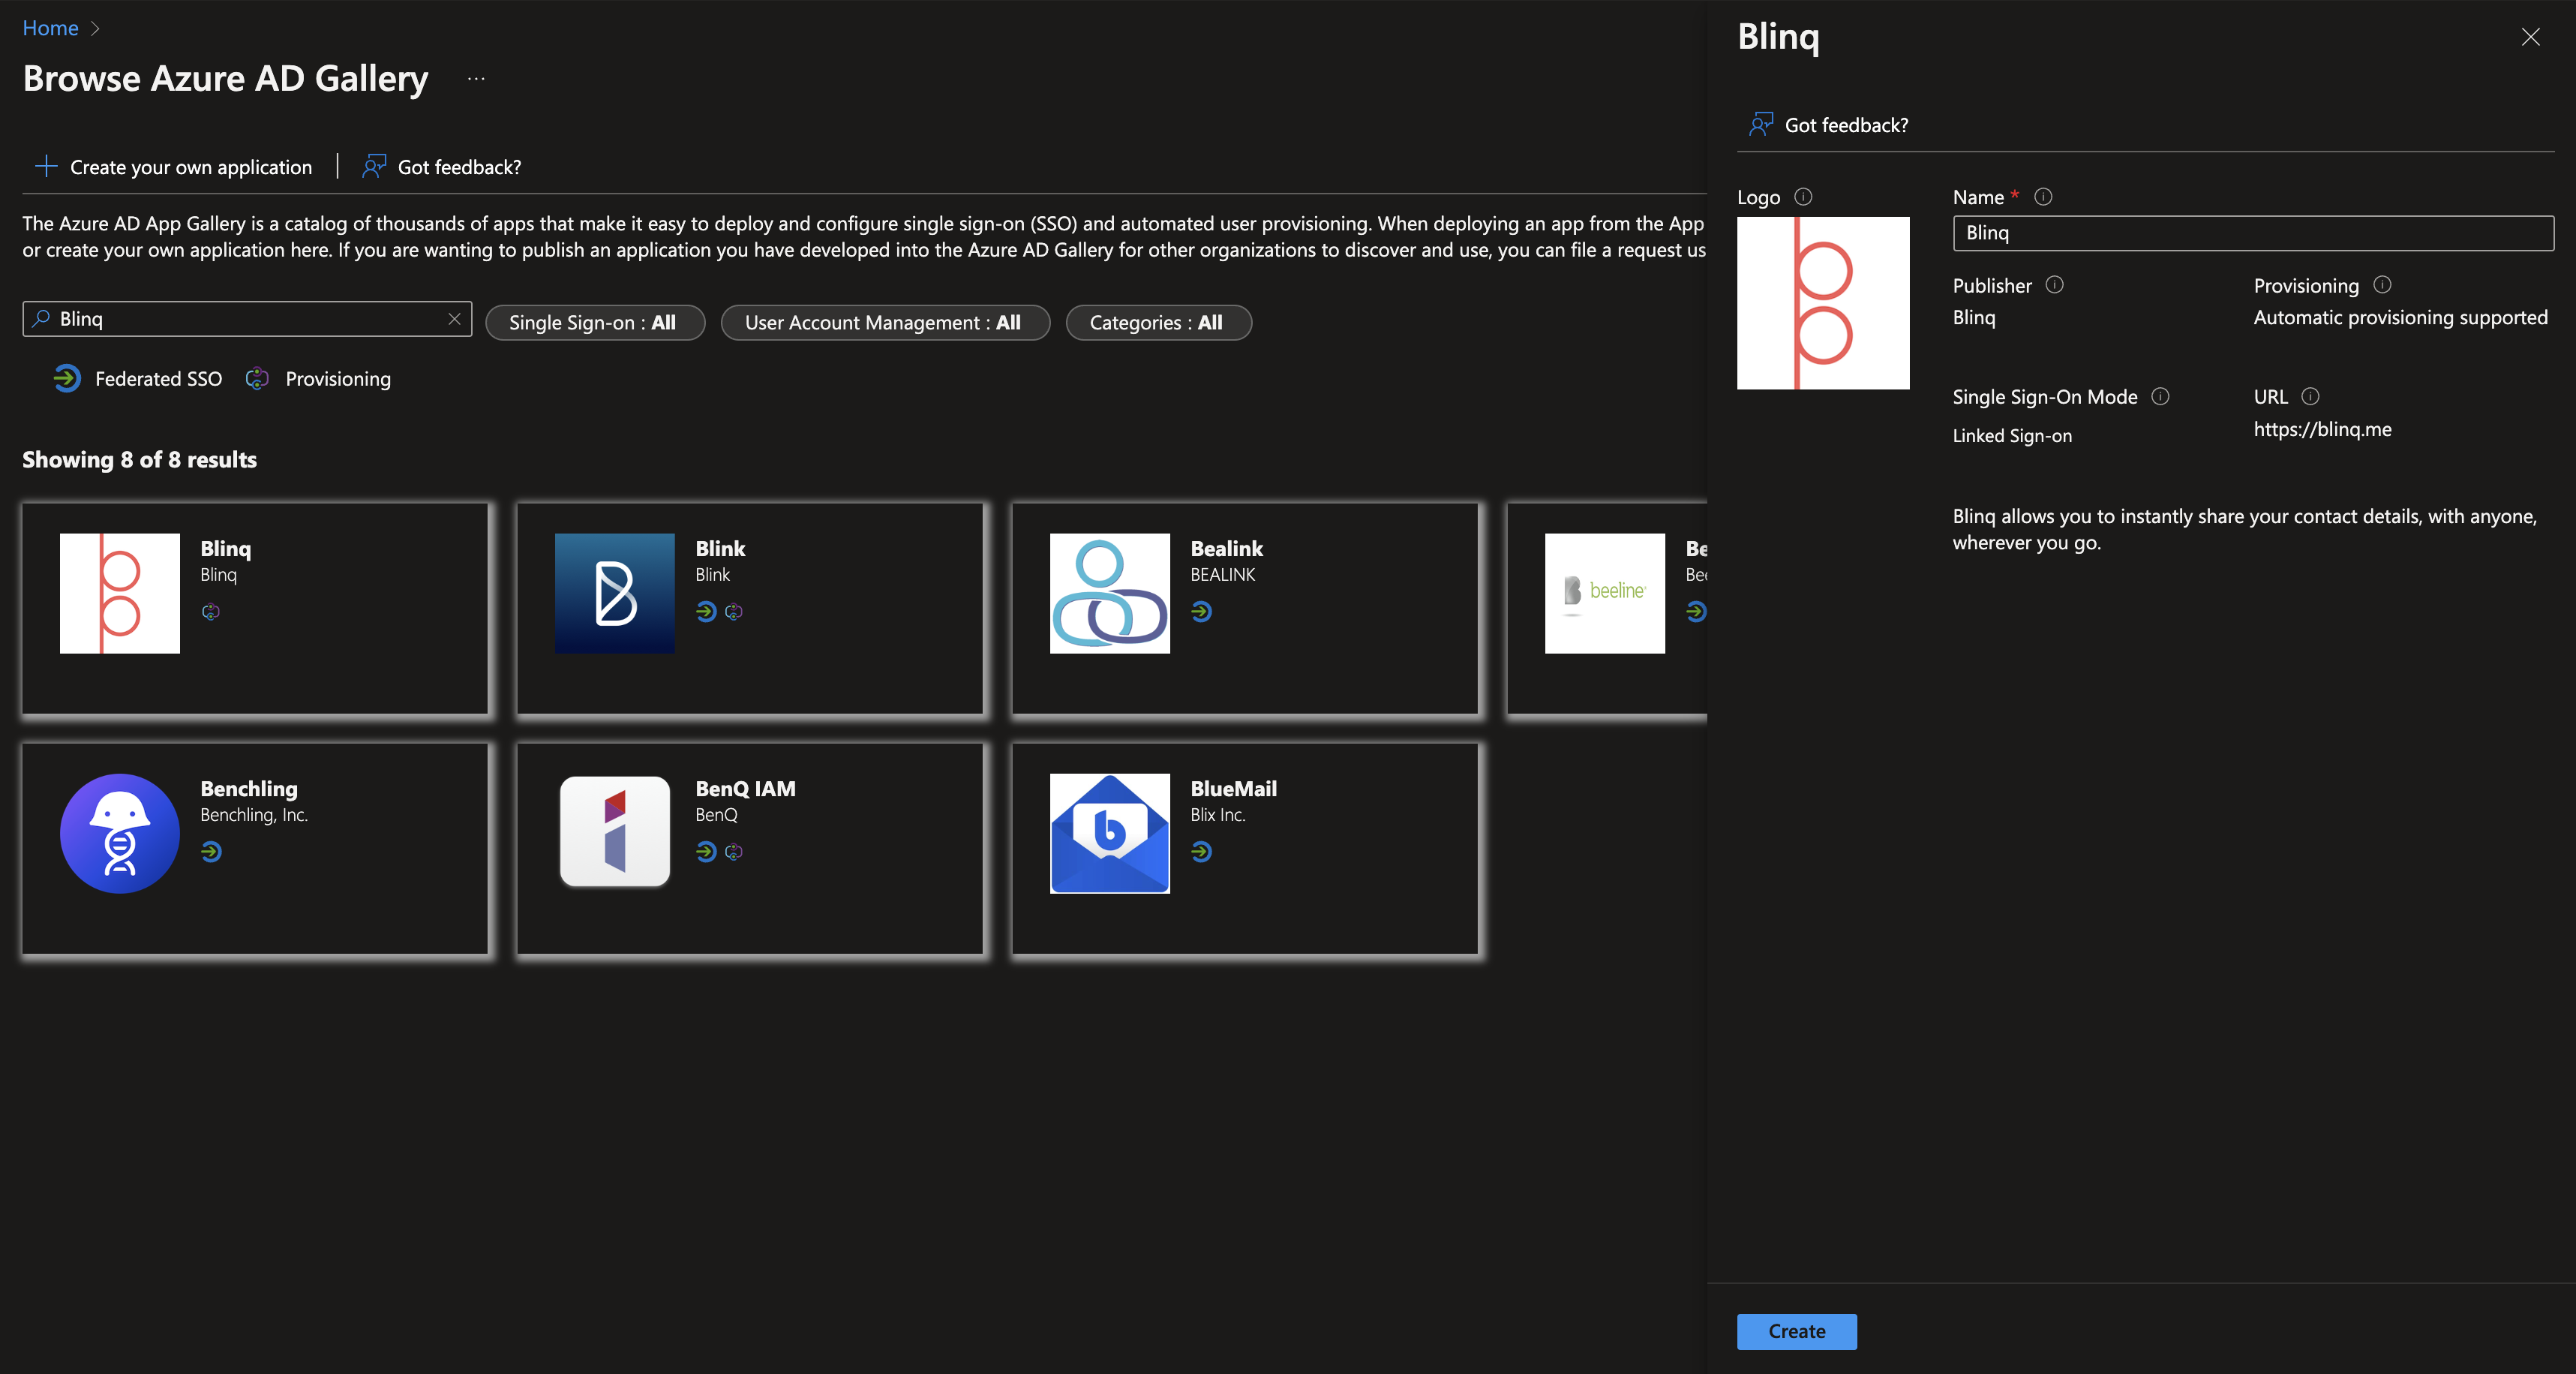Screen dimensions: 2576x1374
Task: Click federated SSO icon on Bealink card
Action: [1201, 612]
